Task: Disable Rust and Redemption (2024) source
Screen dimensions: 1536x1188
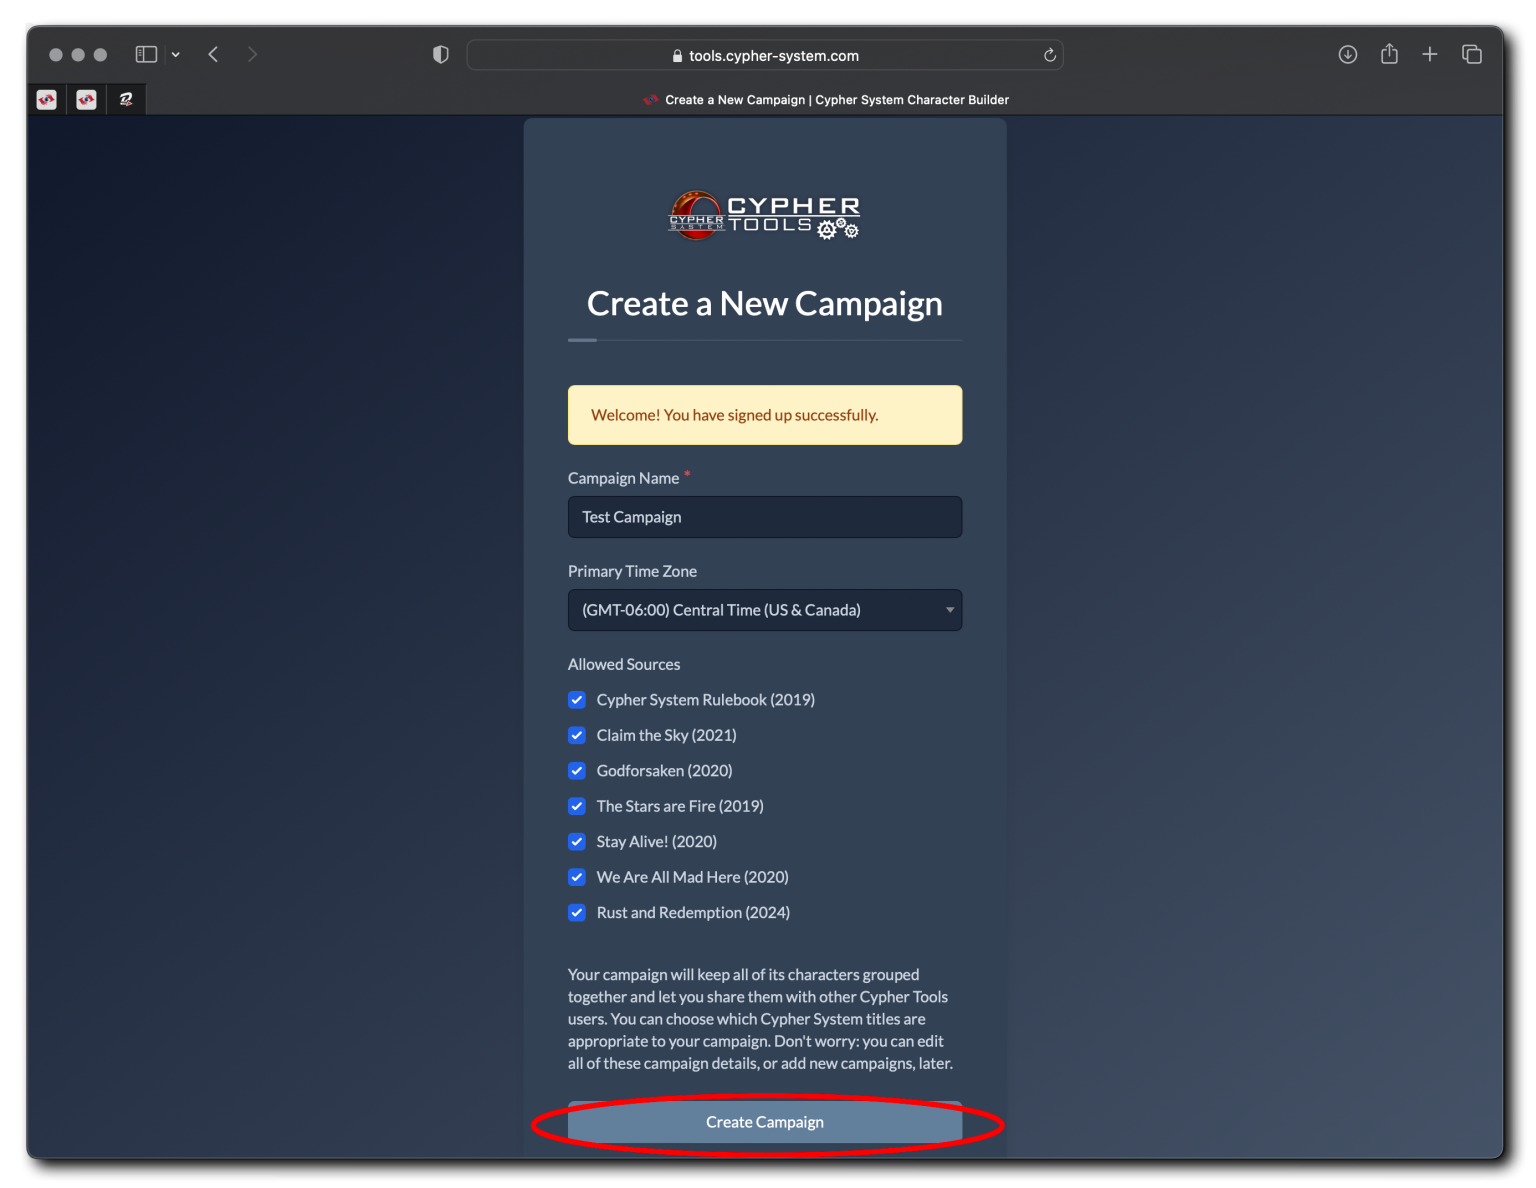Action: coord(577,913)
